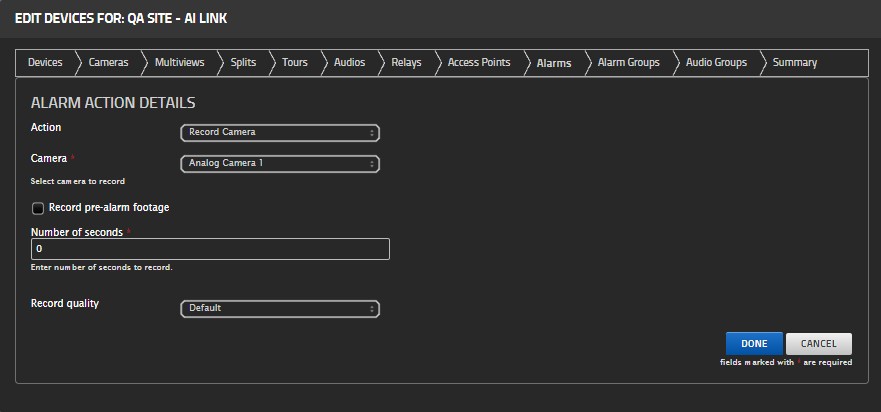
Task: Open the Relays tab
Action: [406, 63]
